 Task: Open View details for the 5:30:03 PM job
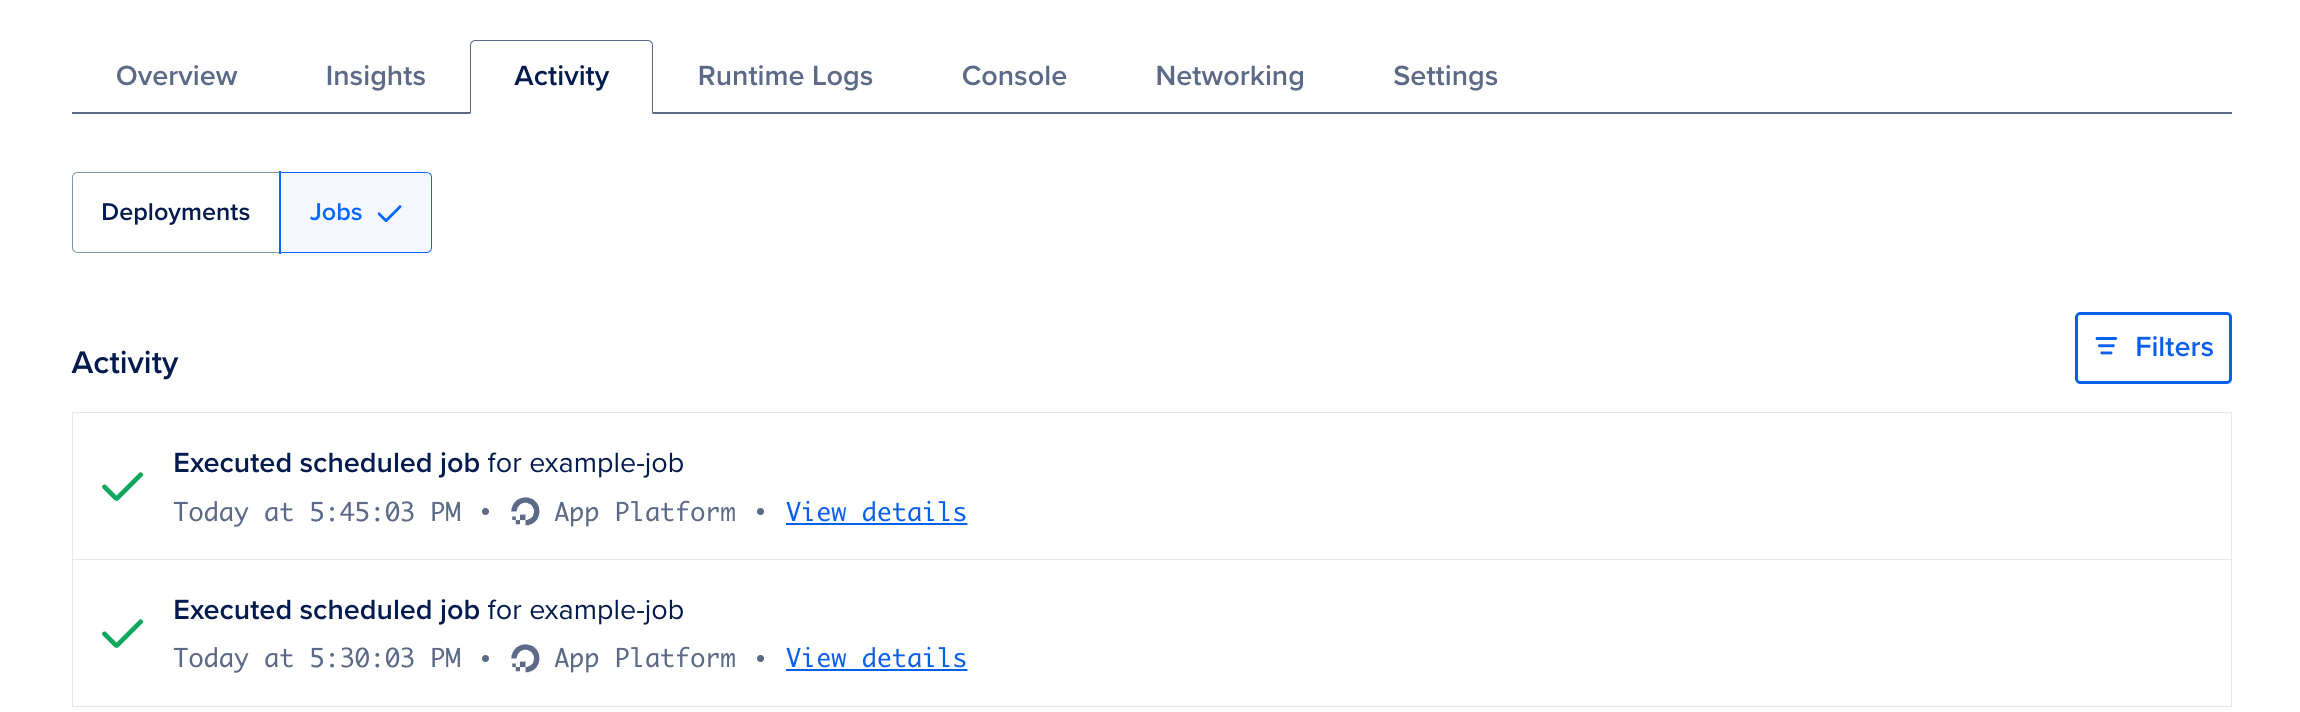[876, 658]
